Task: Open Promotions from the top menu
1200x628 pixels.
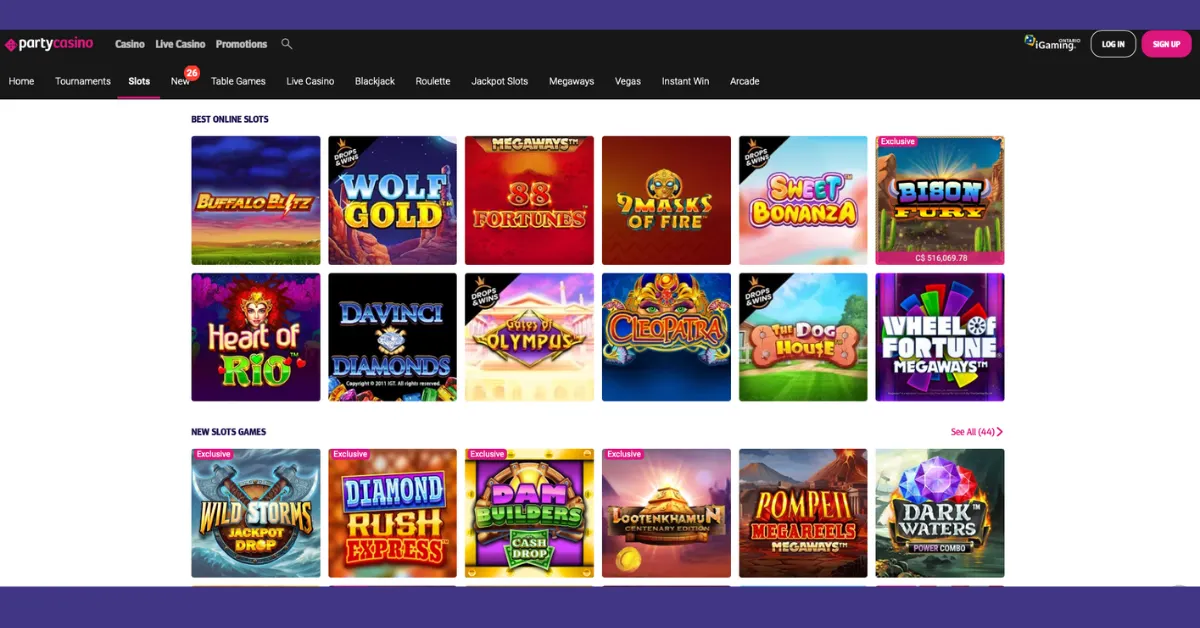Action: [241, 44]
